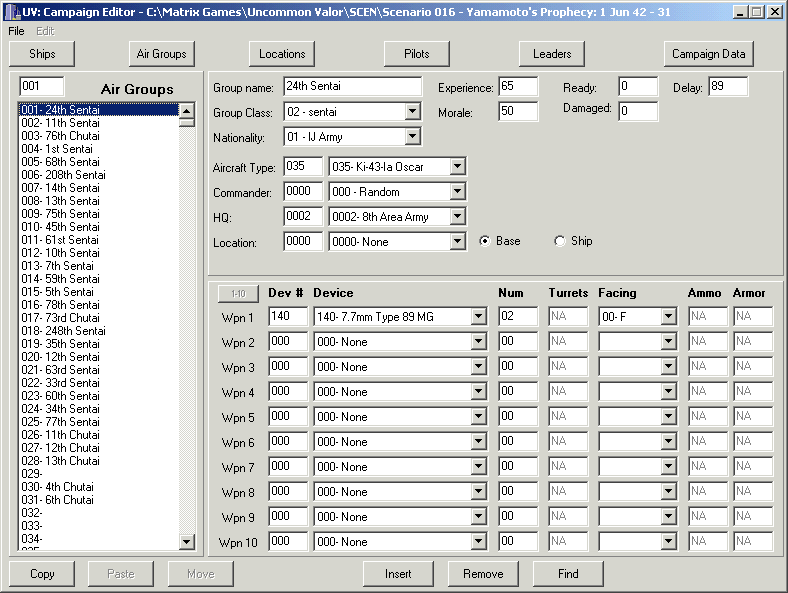Screen dimensions: 788x593
Task: Open the Leaders section
Action: pos(552,54)
